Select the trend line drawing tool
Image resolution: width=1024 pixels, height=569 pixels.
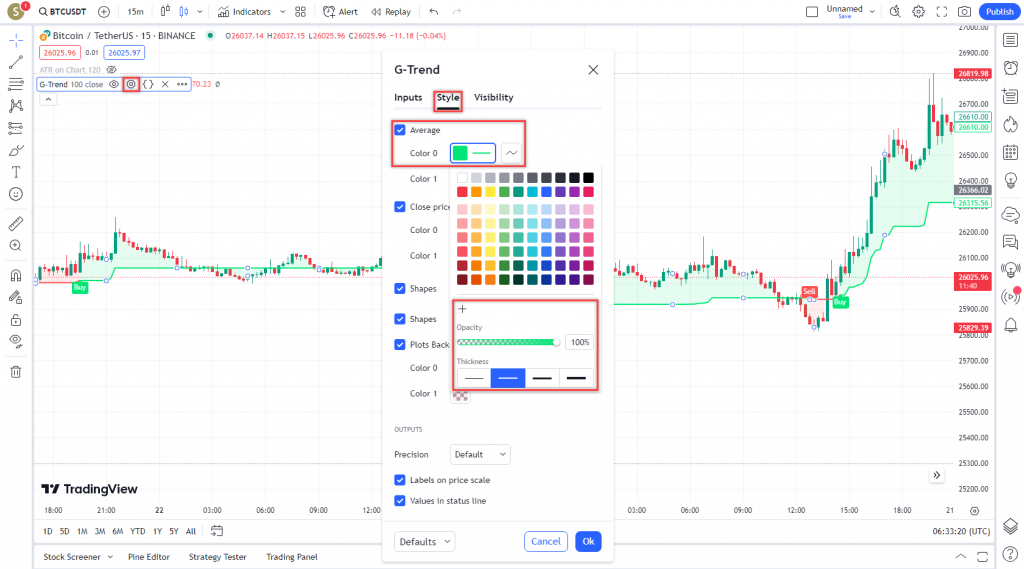click(16, 62)
